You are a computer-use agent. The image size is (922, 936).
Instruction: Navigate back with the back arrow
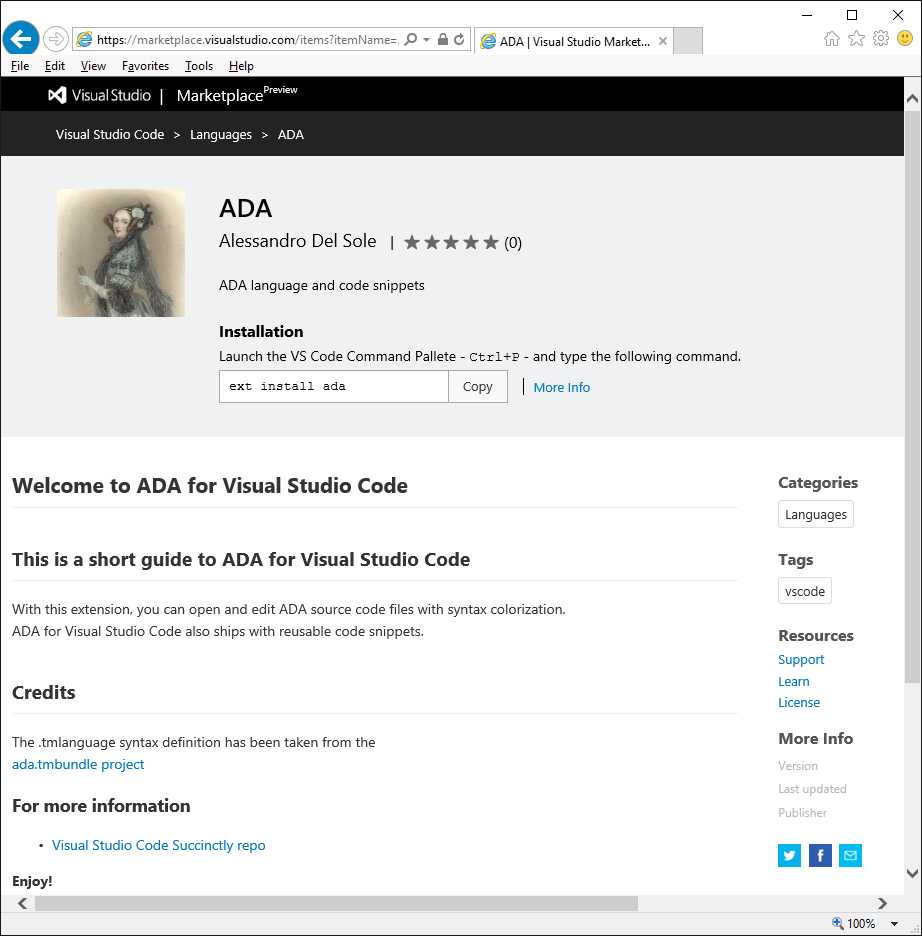click(x=20, y=38)
